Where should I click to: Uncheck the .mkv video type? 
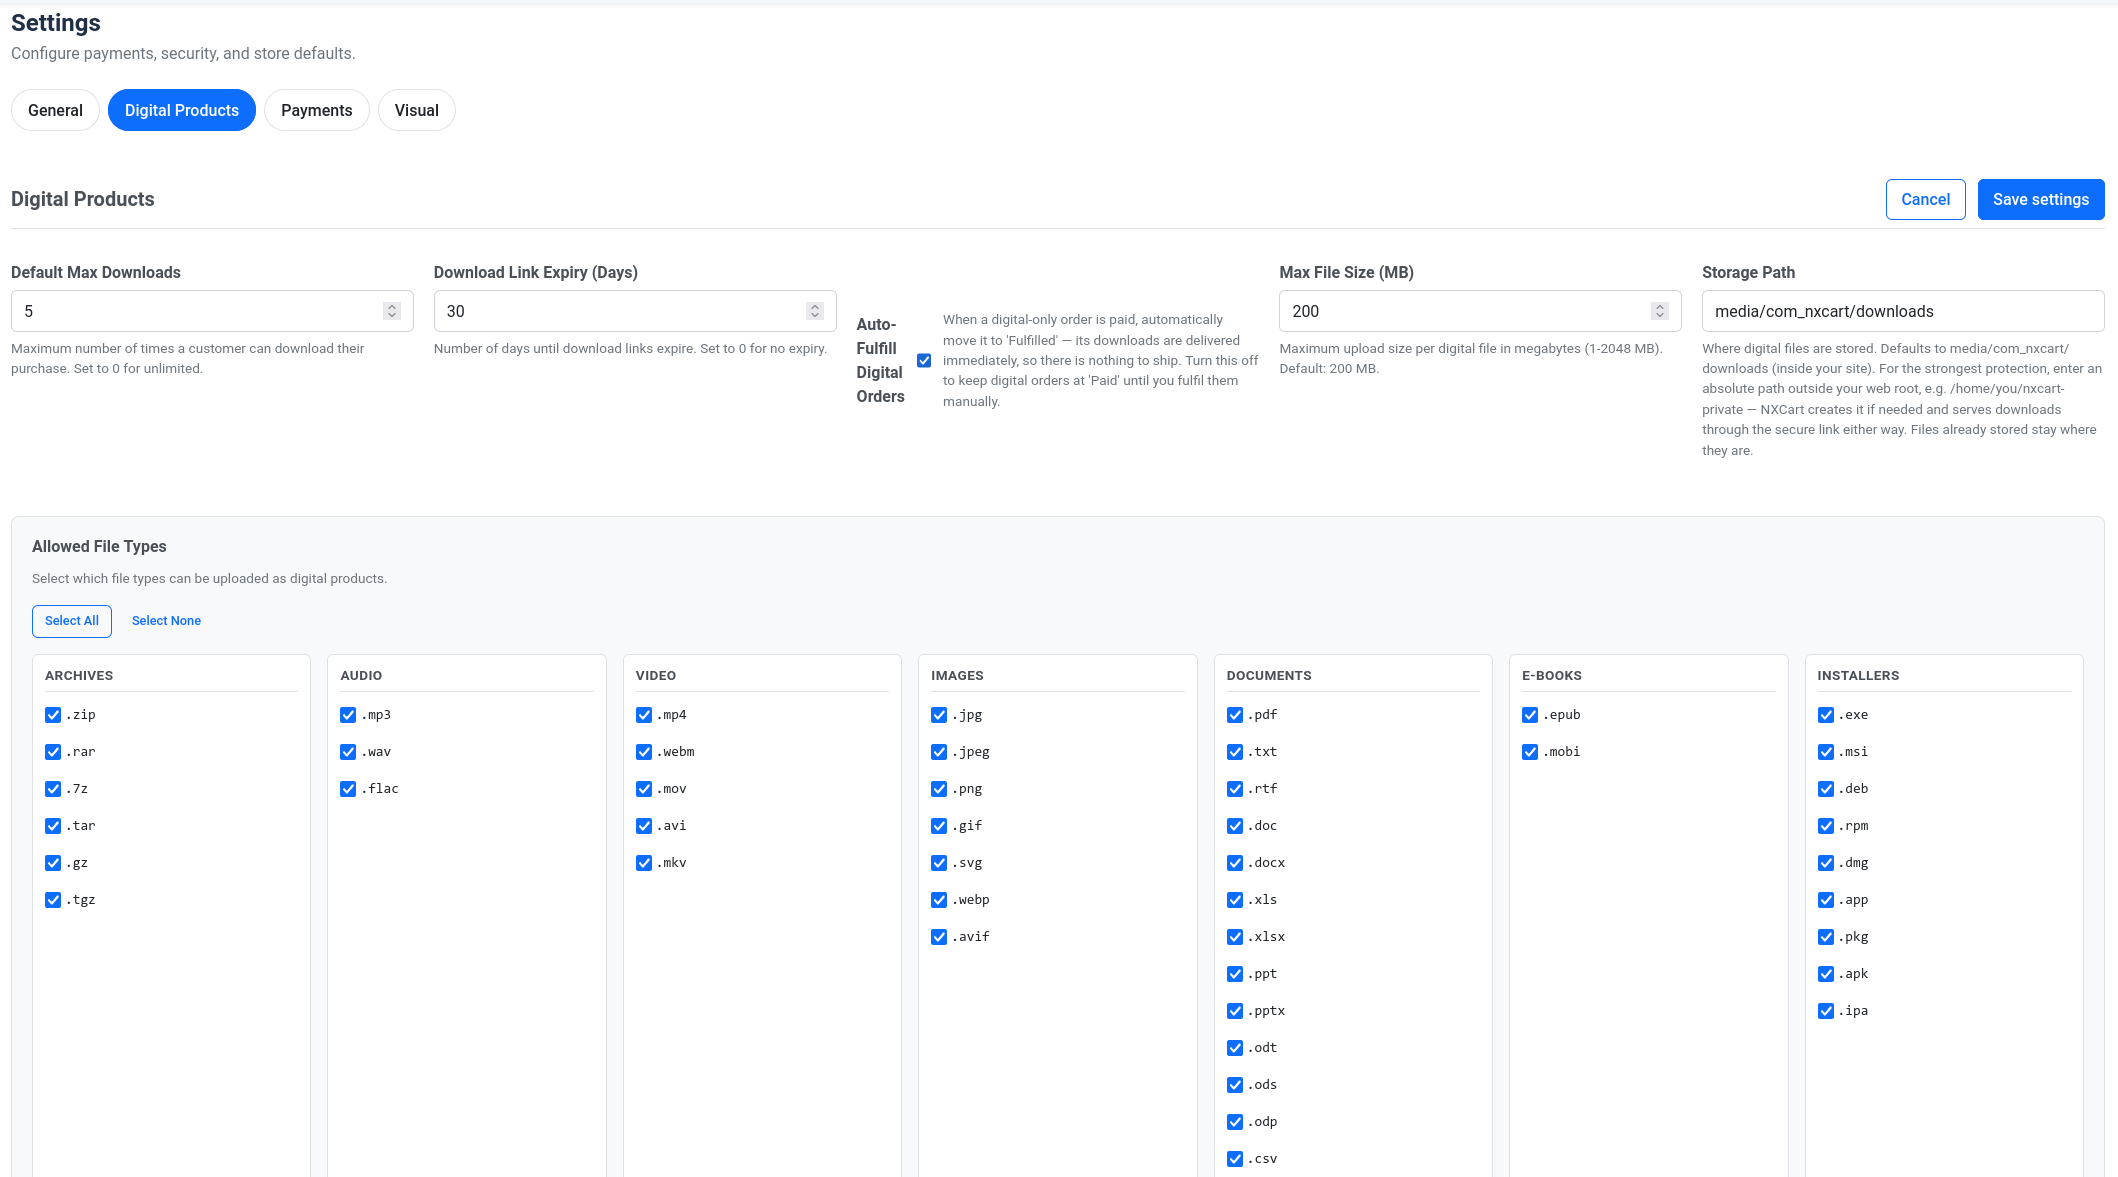click(x=644, y=863)
